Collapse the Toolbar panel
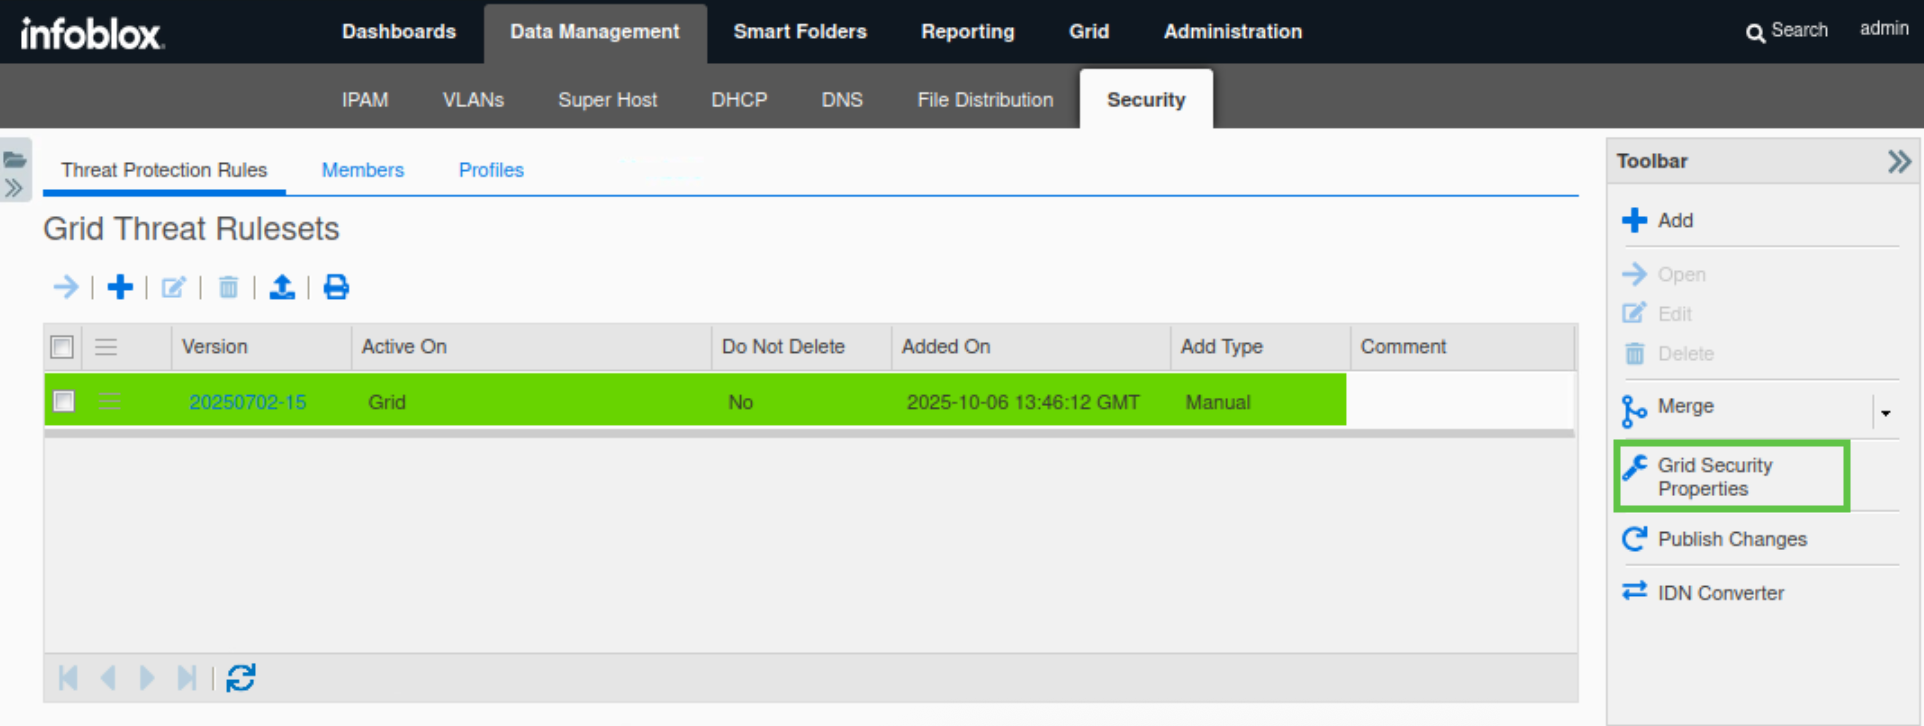The height and width of the screenshot is (726, 1924). pyautogui.click(x=1898, y=162)
